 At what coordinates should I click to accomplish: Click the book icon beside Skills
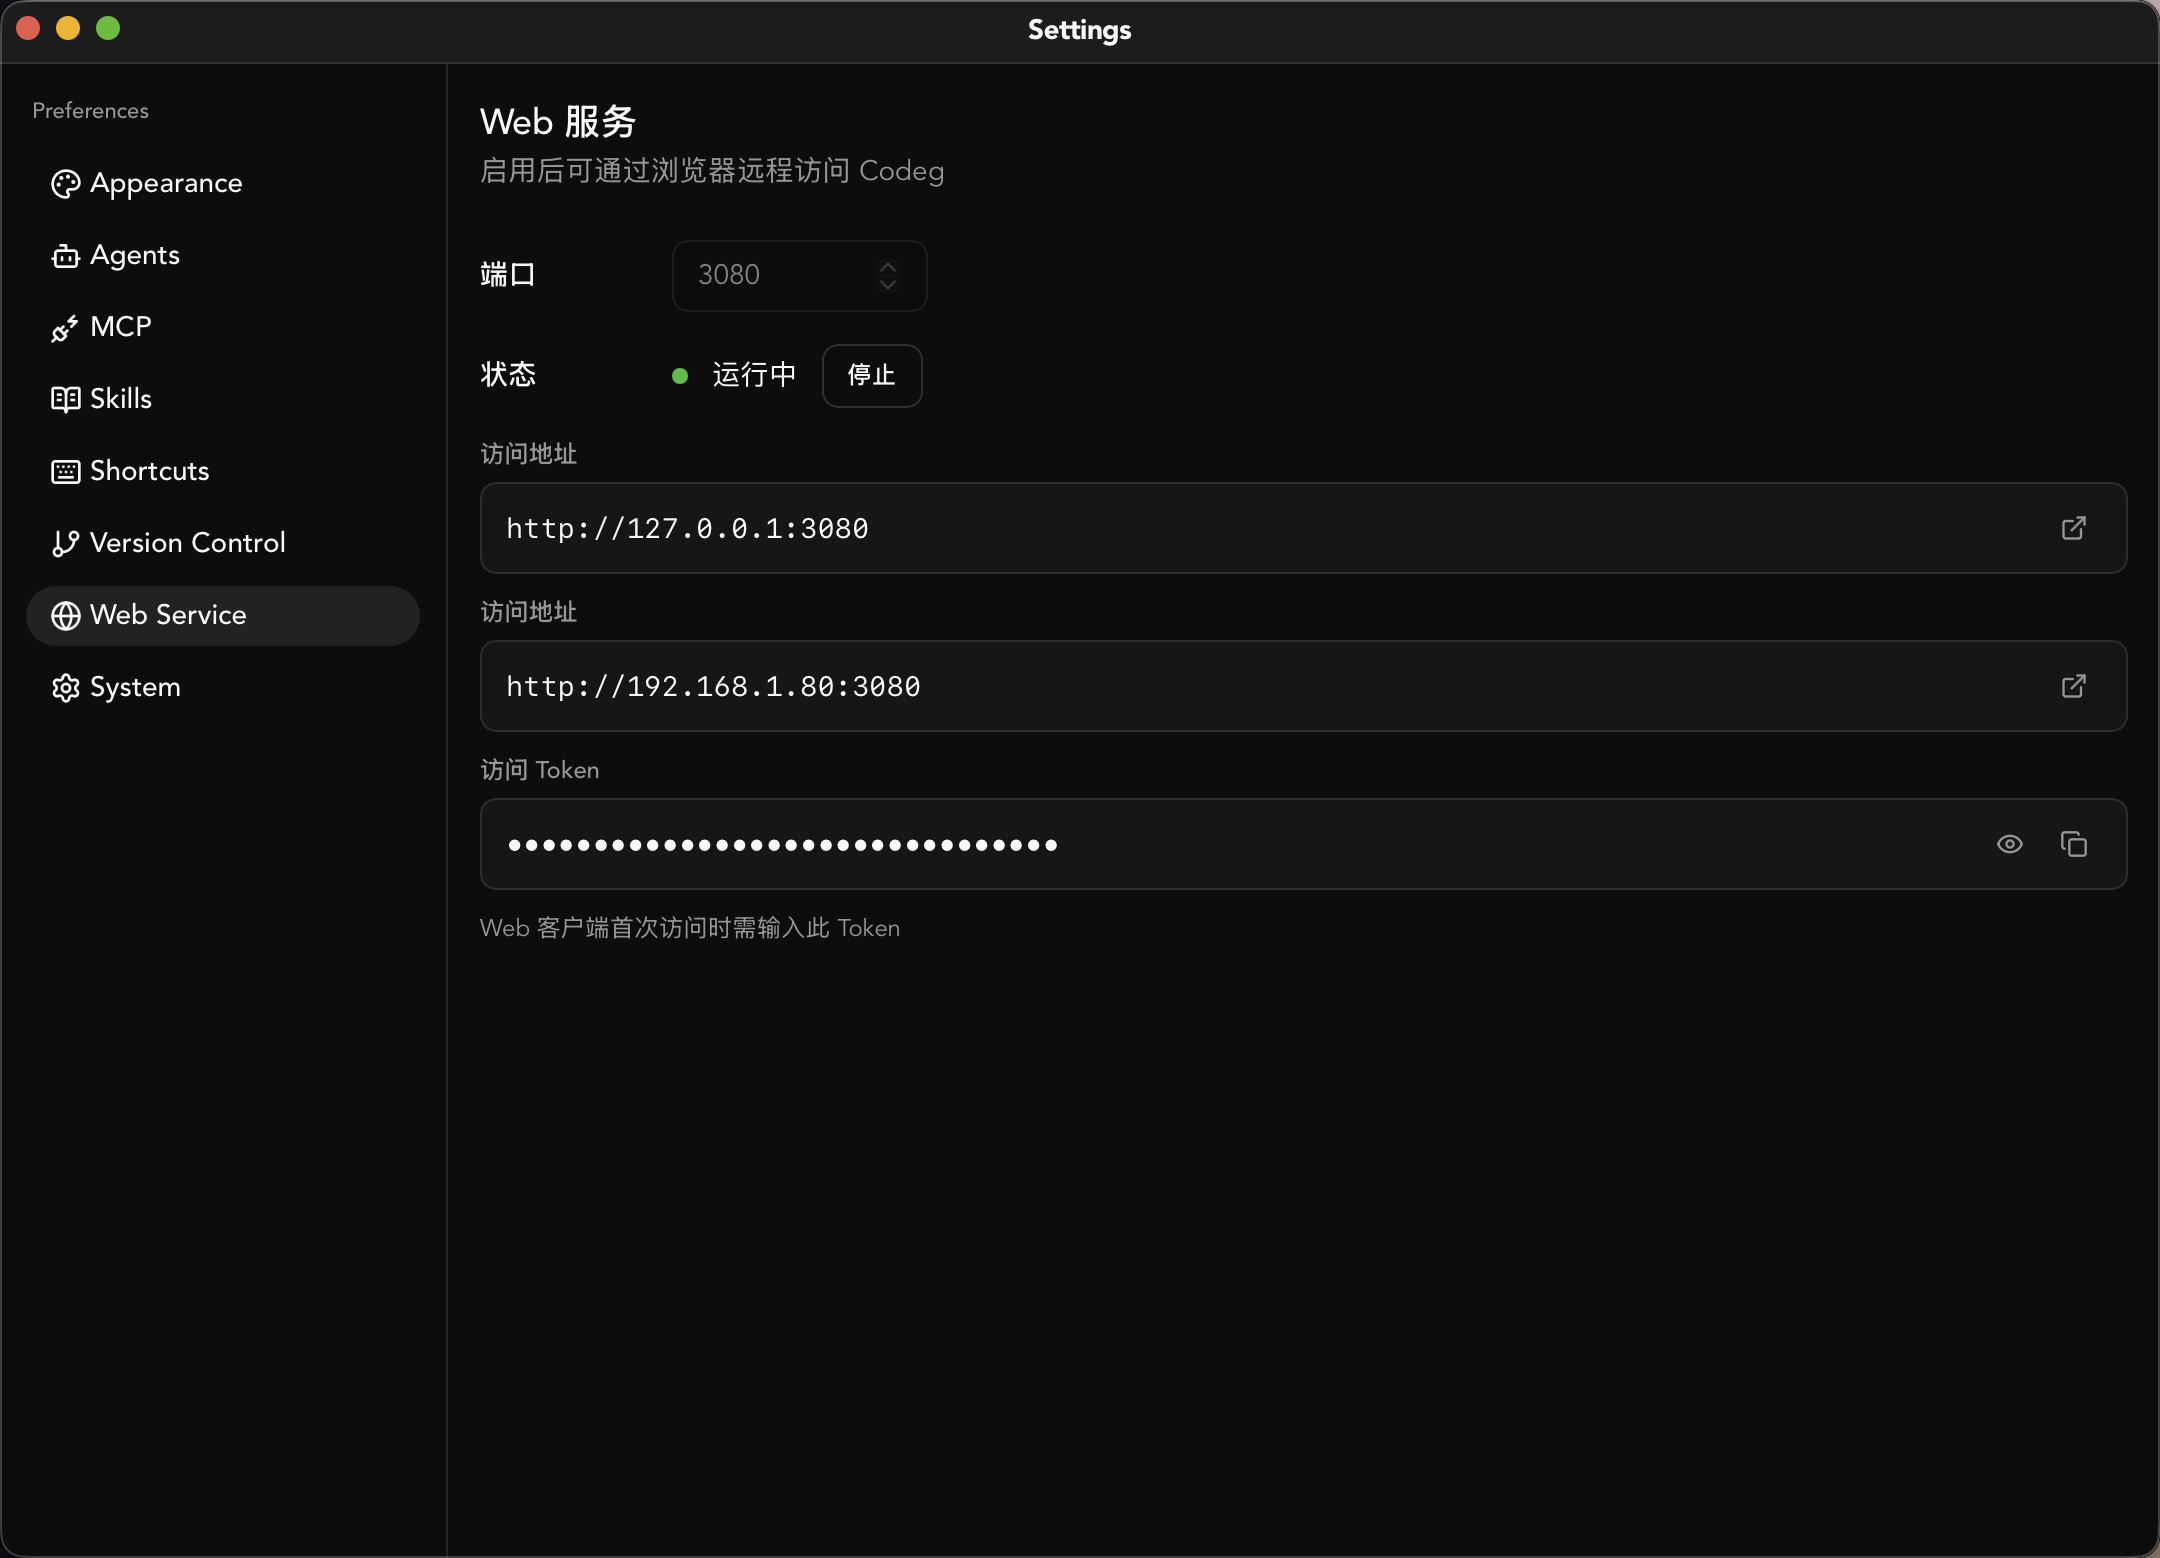(66, 400)
